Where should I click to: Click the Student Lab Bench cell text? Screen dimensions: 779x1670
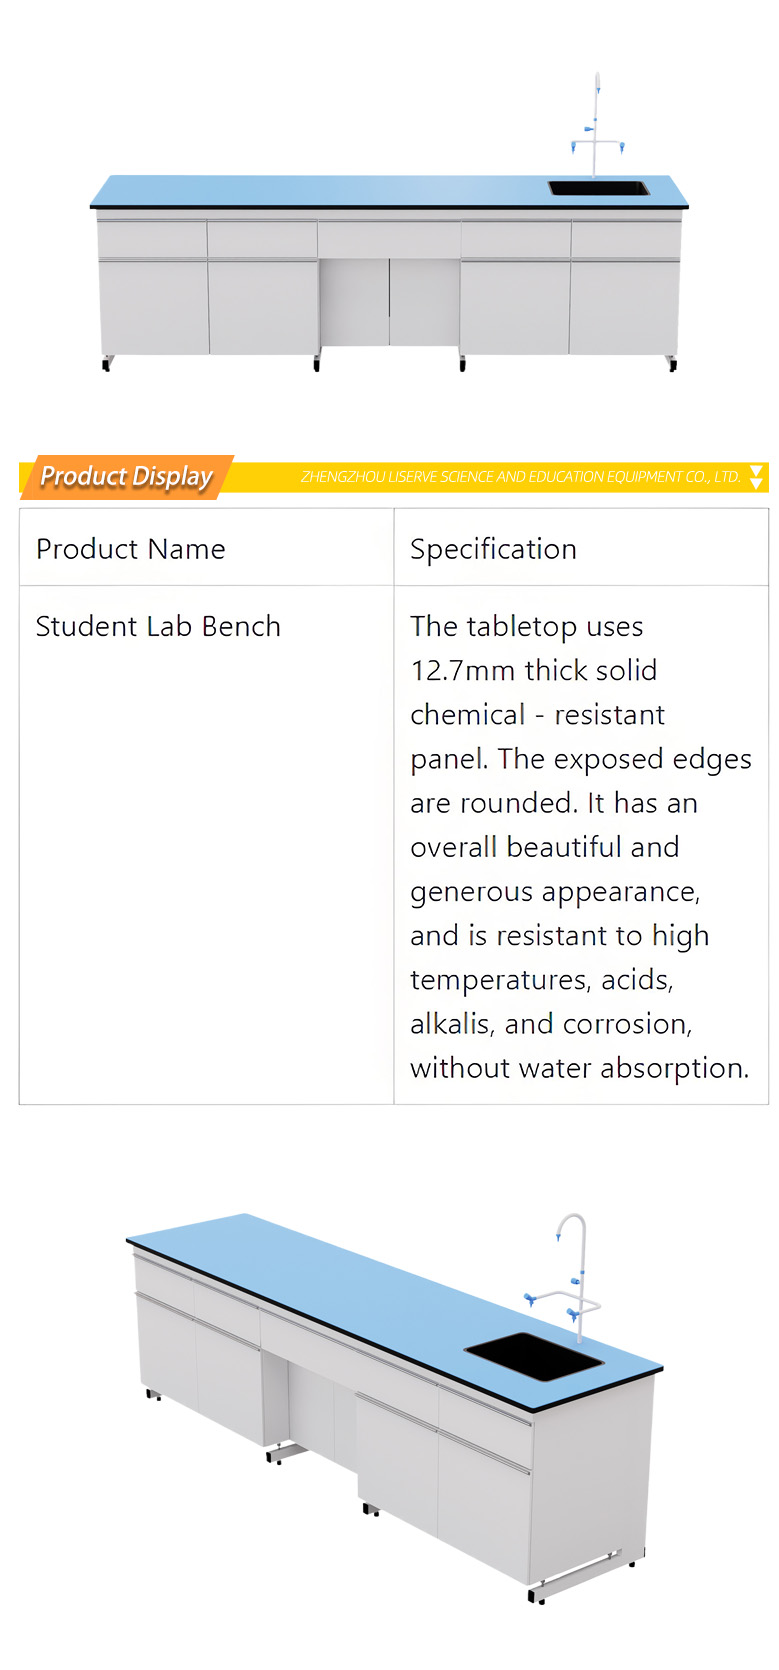click(158, 627)
